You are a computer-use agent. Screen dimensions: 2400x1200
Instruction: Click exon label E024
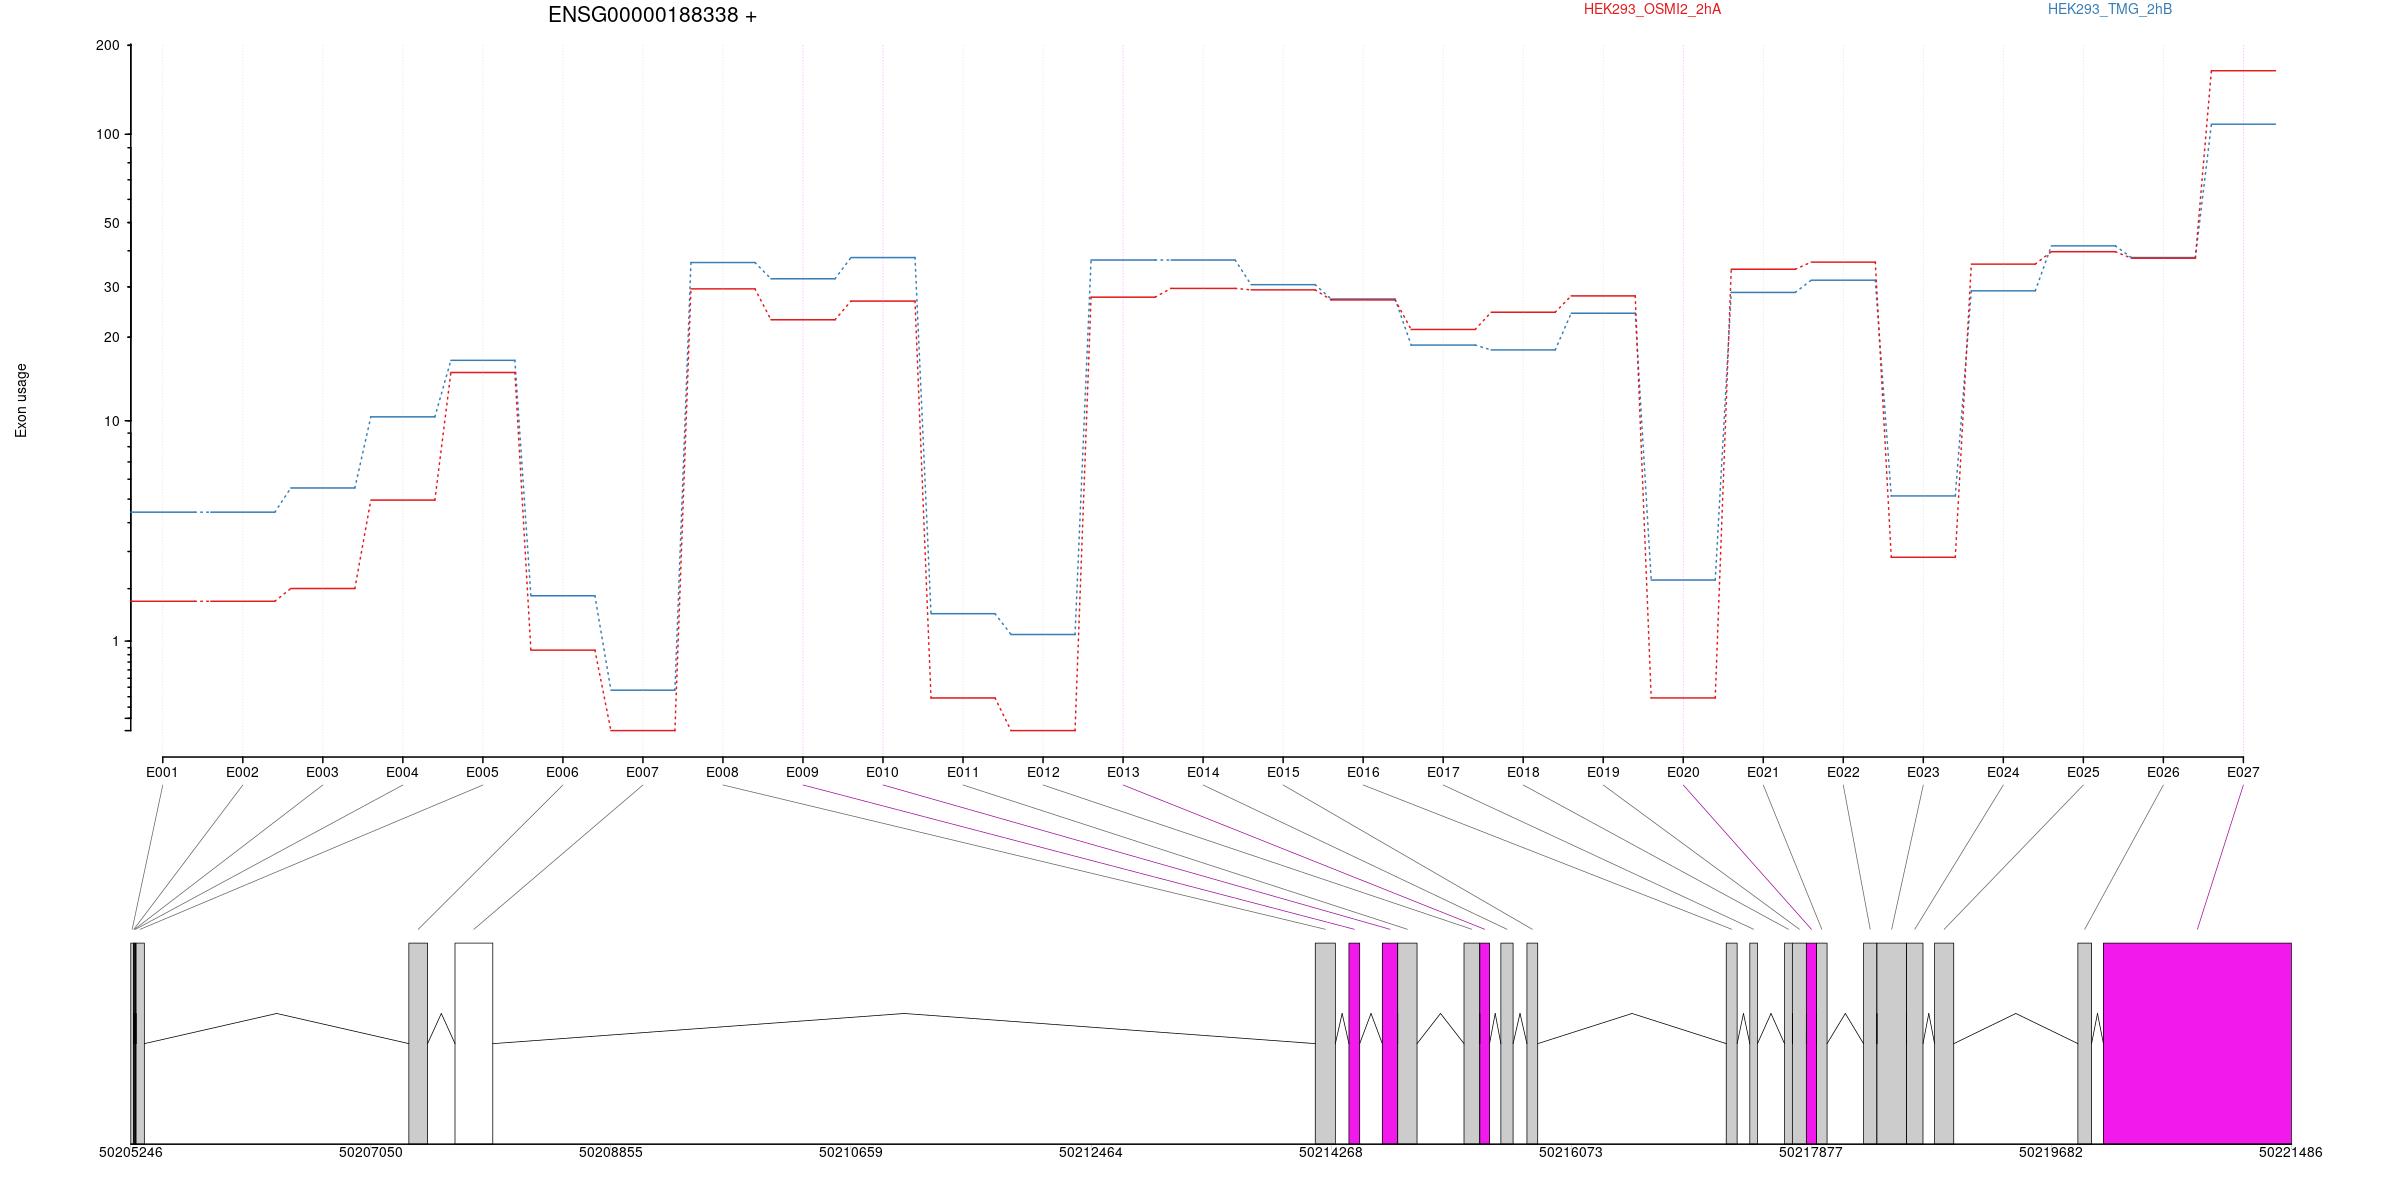pos(2003,772)
